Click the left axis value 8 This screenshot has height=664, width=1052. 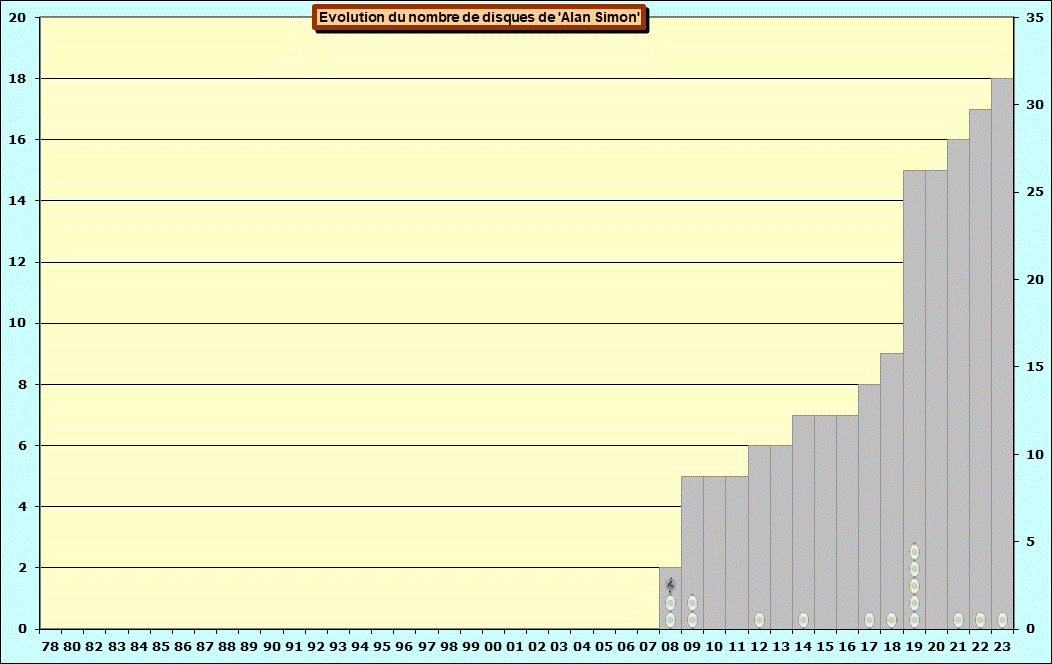tap(23, 384)
